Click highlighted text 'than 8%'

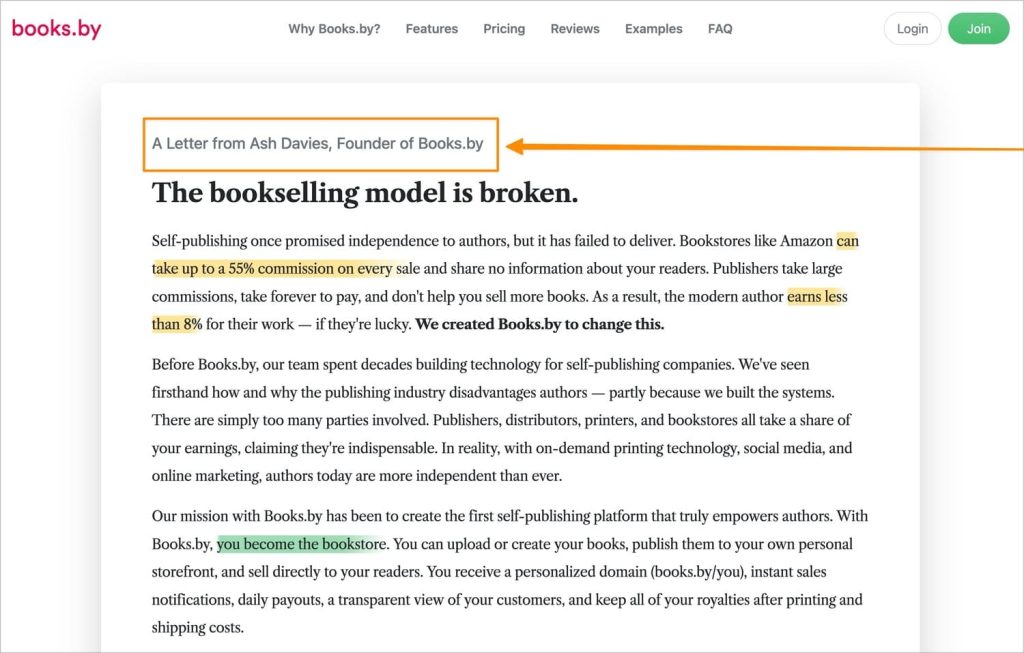(x=177, y=324)
